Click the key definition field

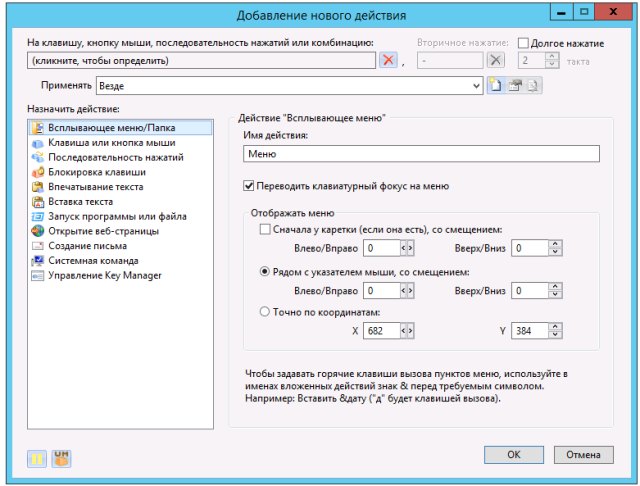pyautogui.click(x=202, y=60)
